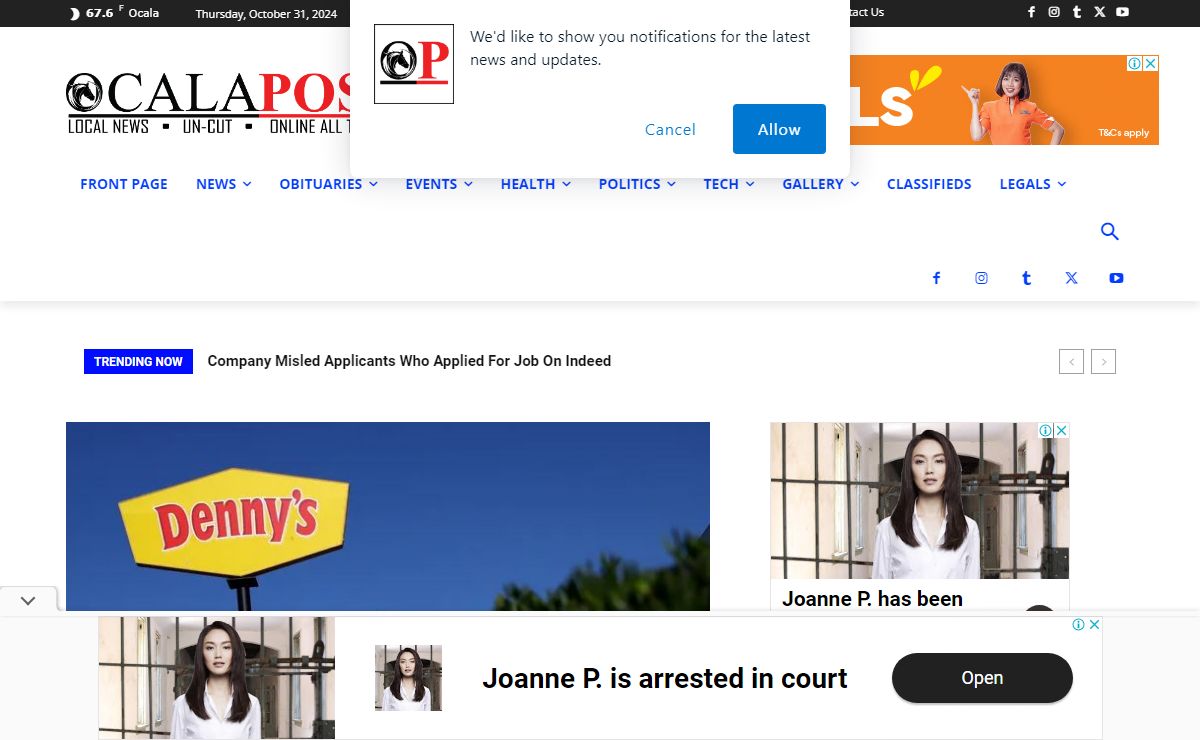Open the sidebar Joanne P. ad image
The height and width of the screenshot is (740, 1200).
[920, 500]
